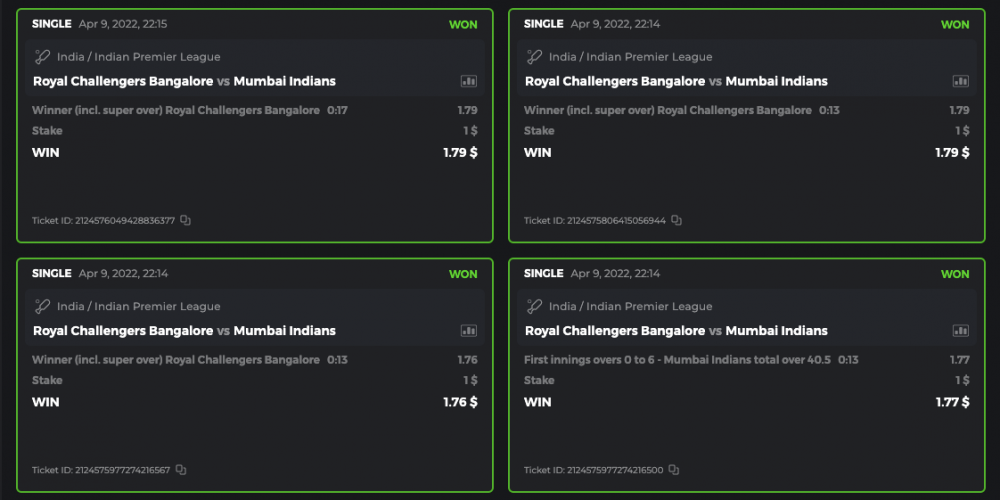Open statistics icon on the 1.76 odds bet

point(469,331)
